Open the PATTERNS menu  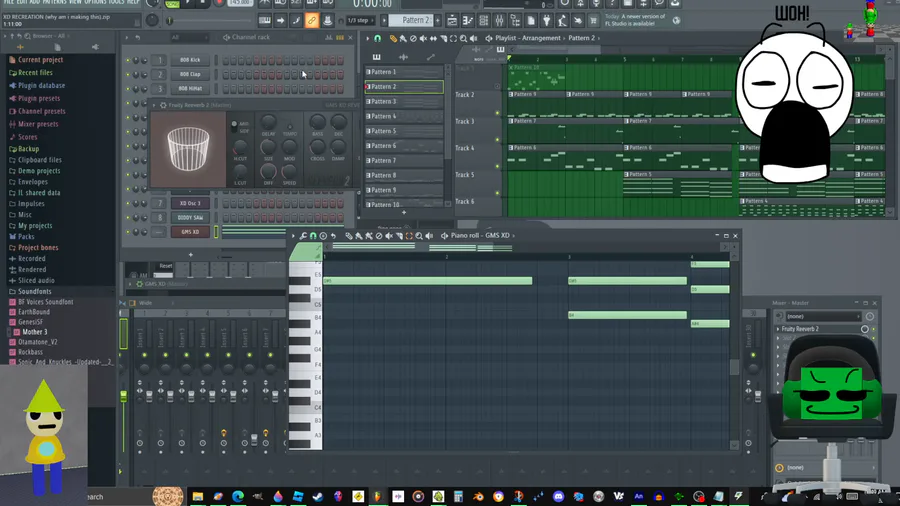(55, 2)
